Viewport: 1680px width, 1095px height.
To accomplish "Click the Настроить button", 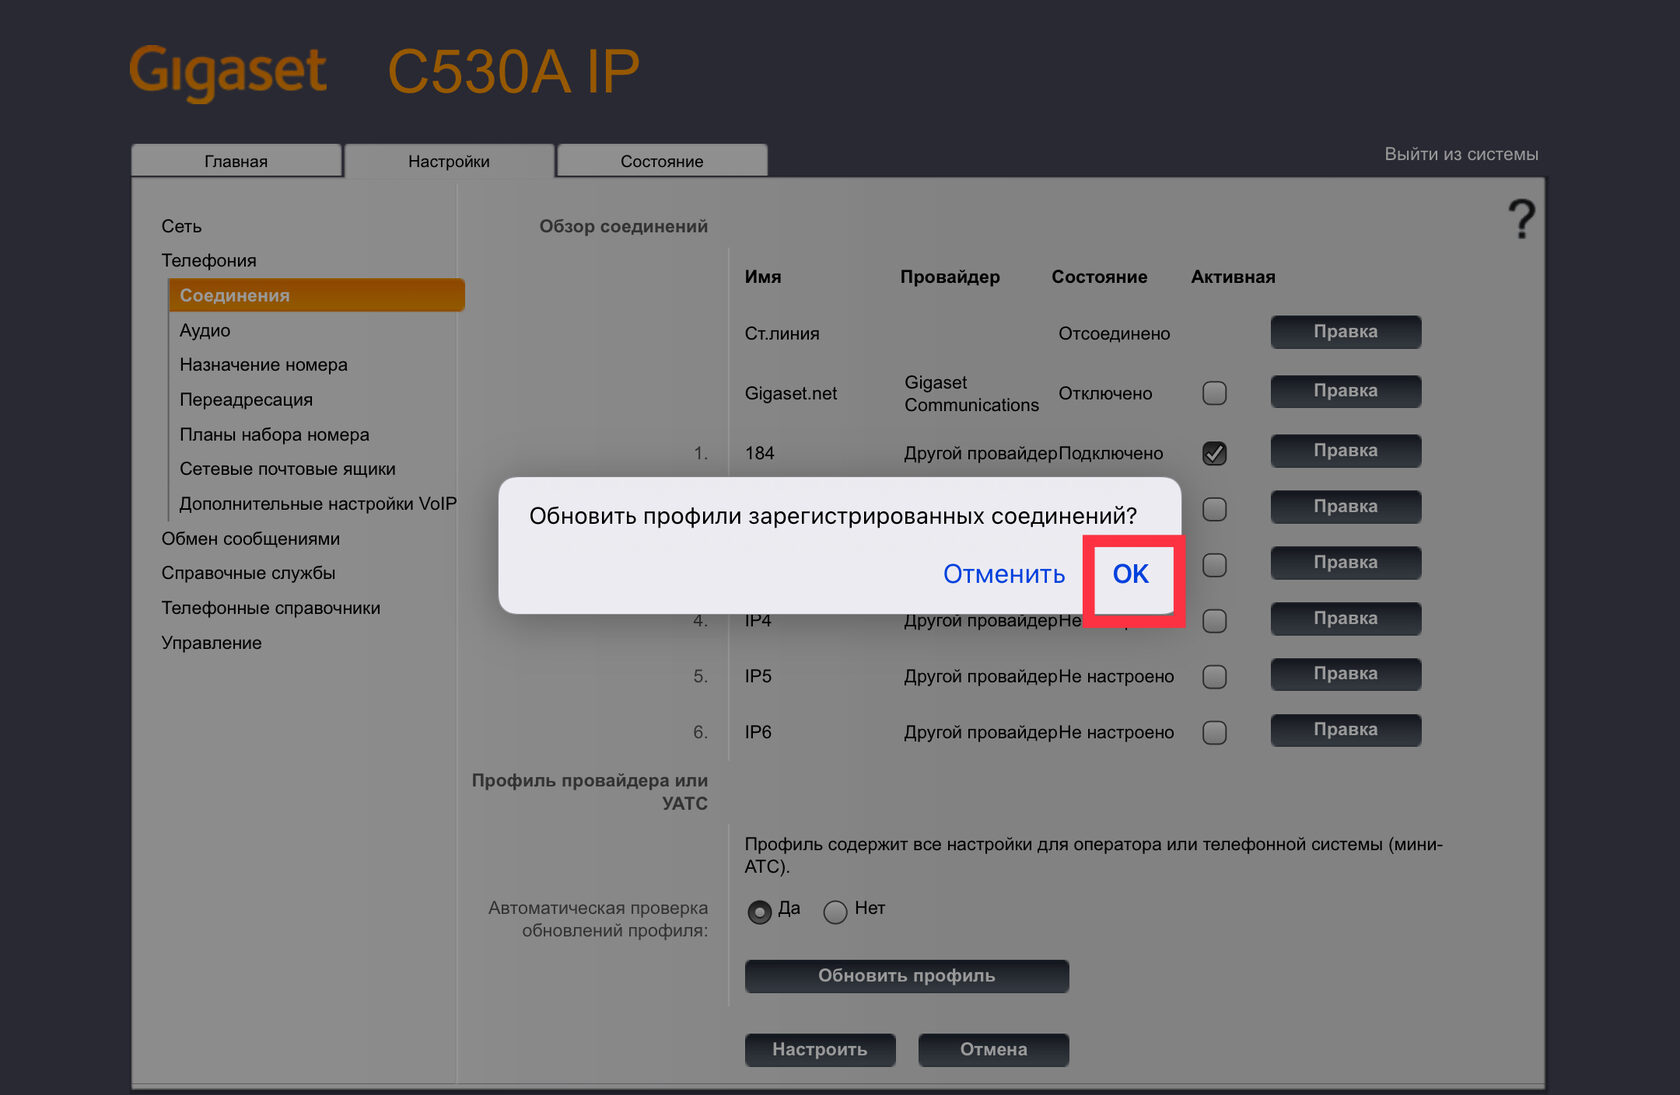I will (x=820, y=1050).
